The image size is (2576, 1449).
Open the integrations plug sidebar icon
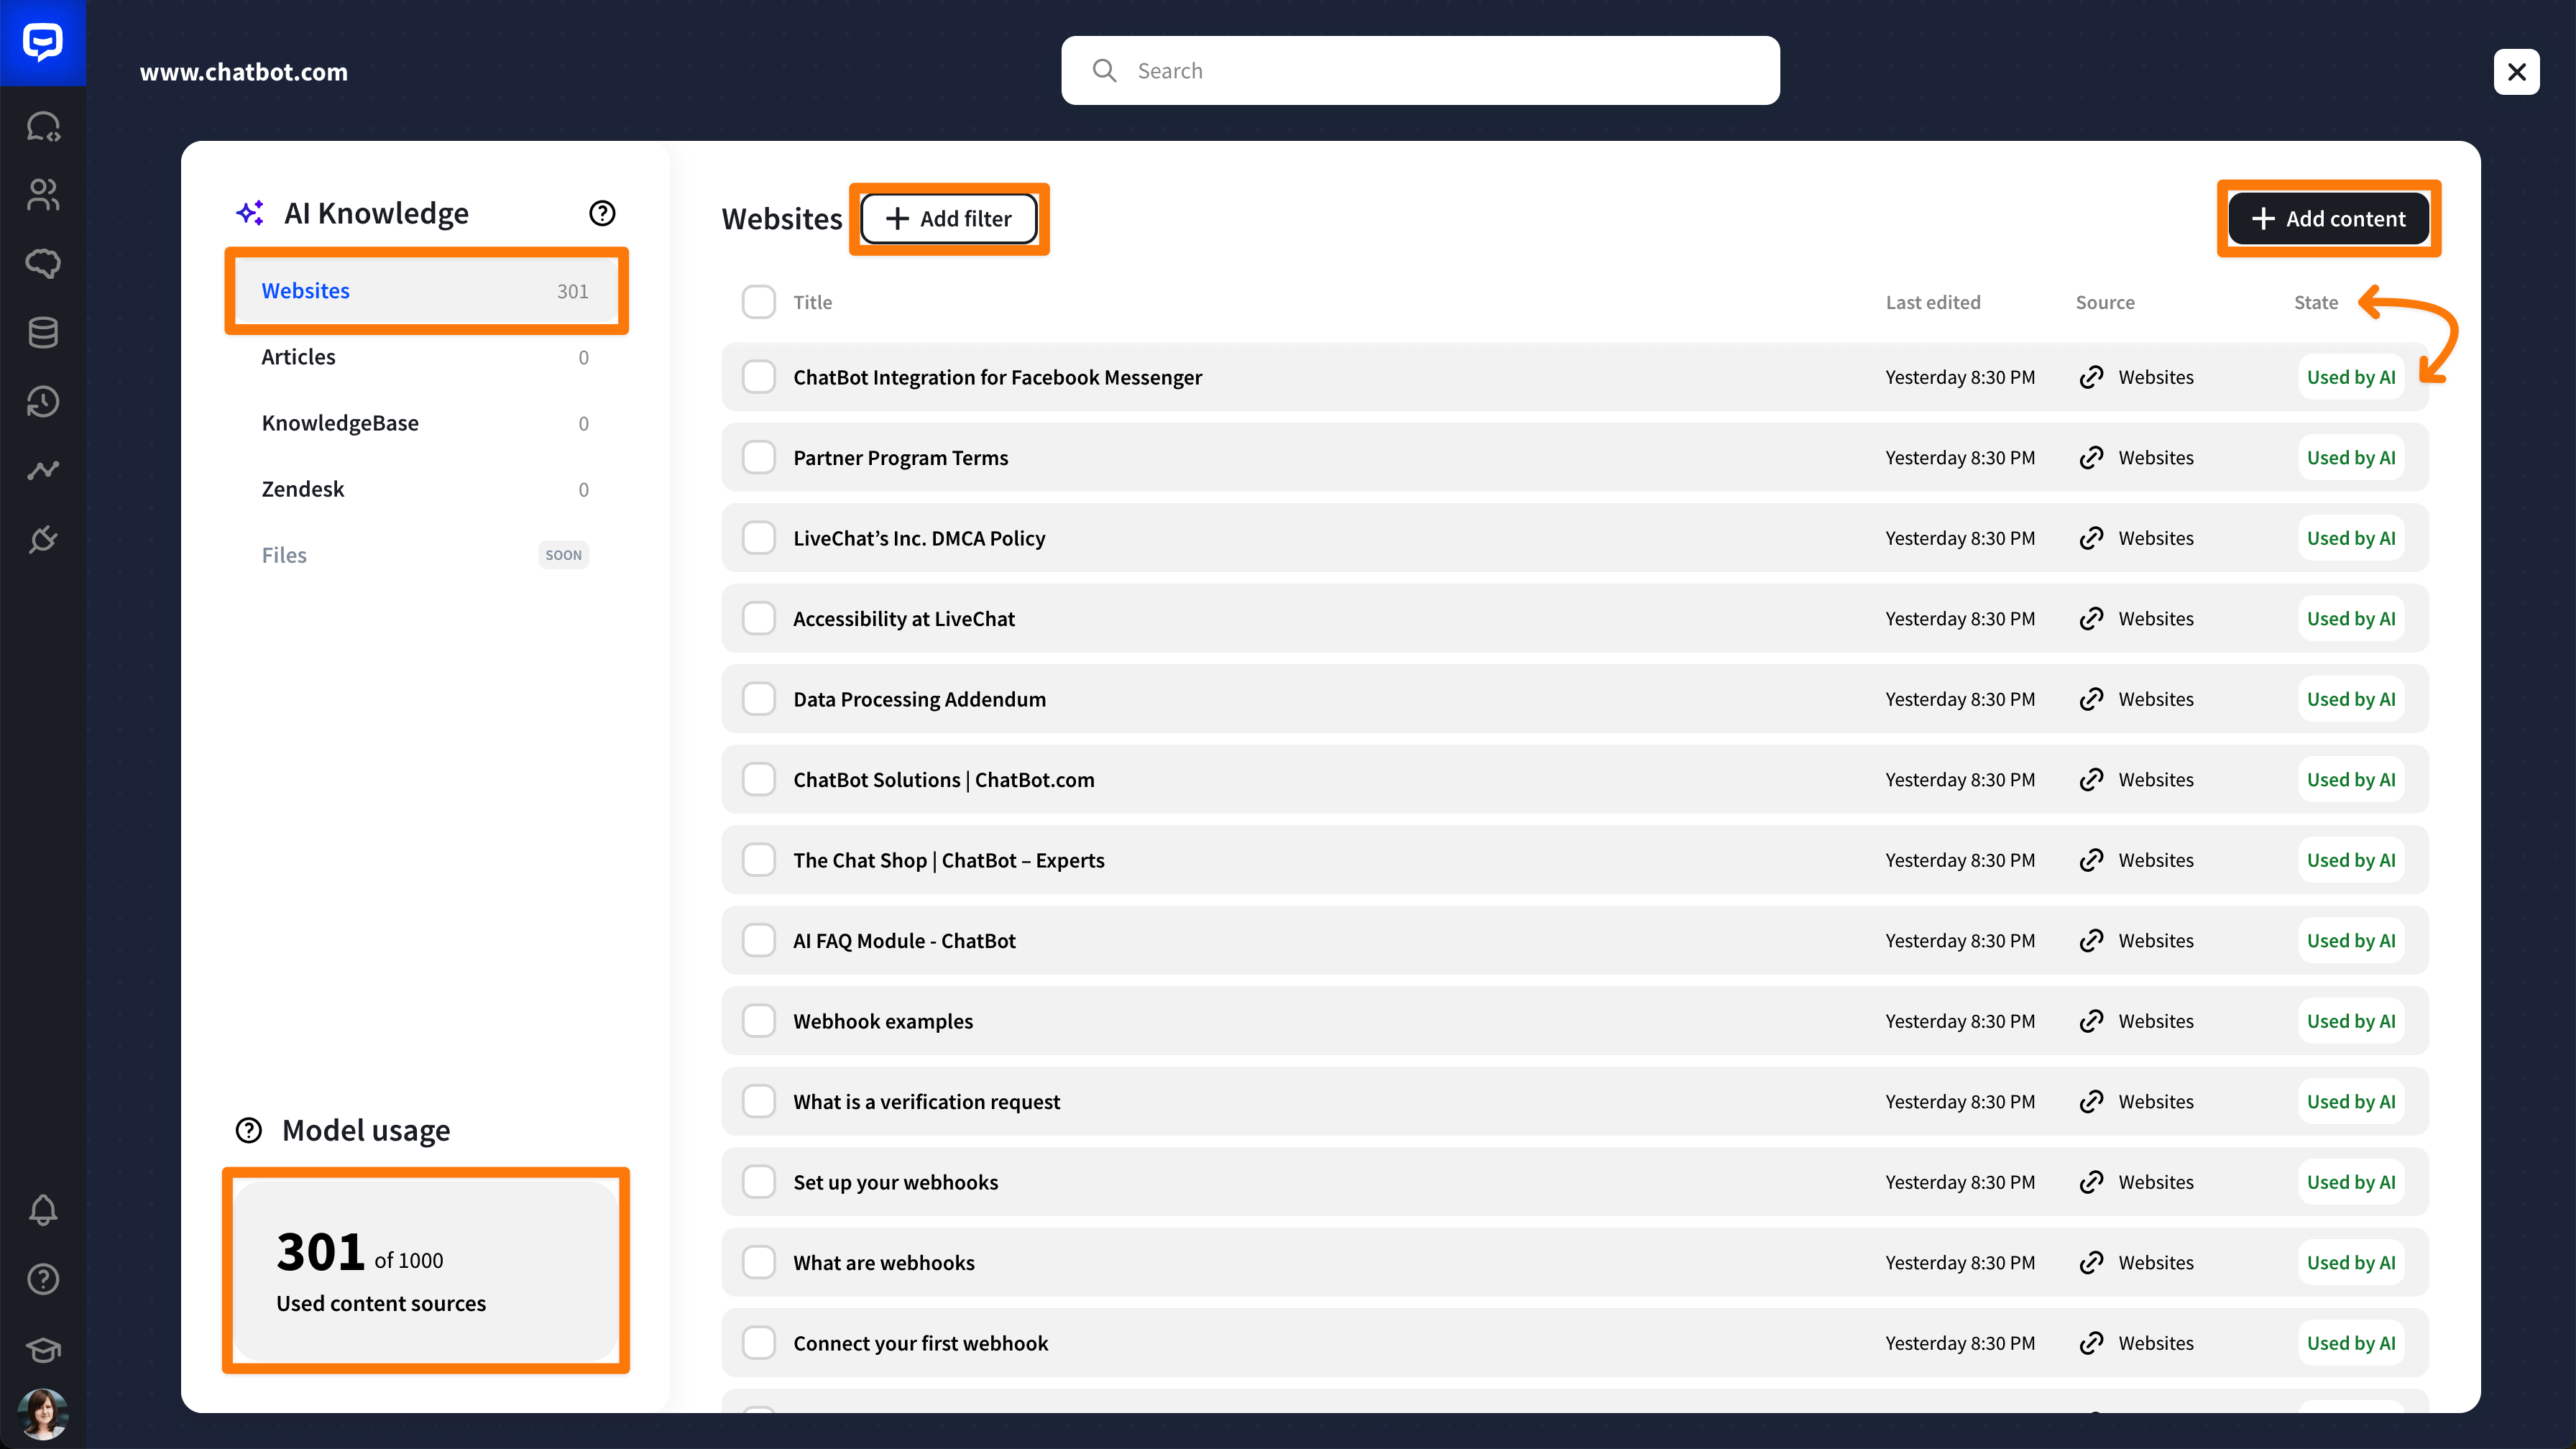point(43,540)
